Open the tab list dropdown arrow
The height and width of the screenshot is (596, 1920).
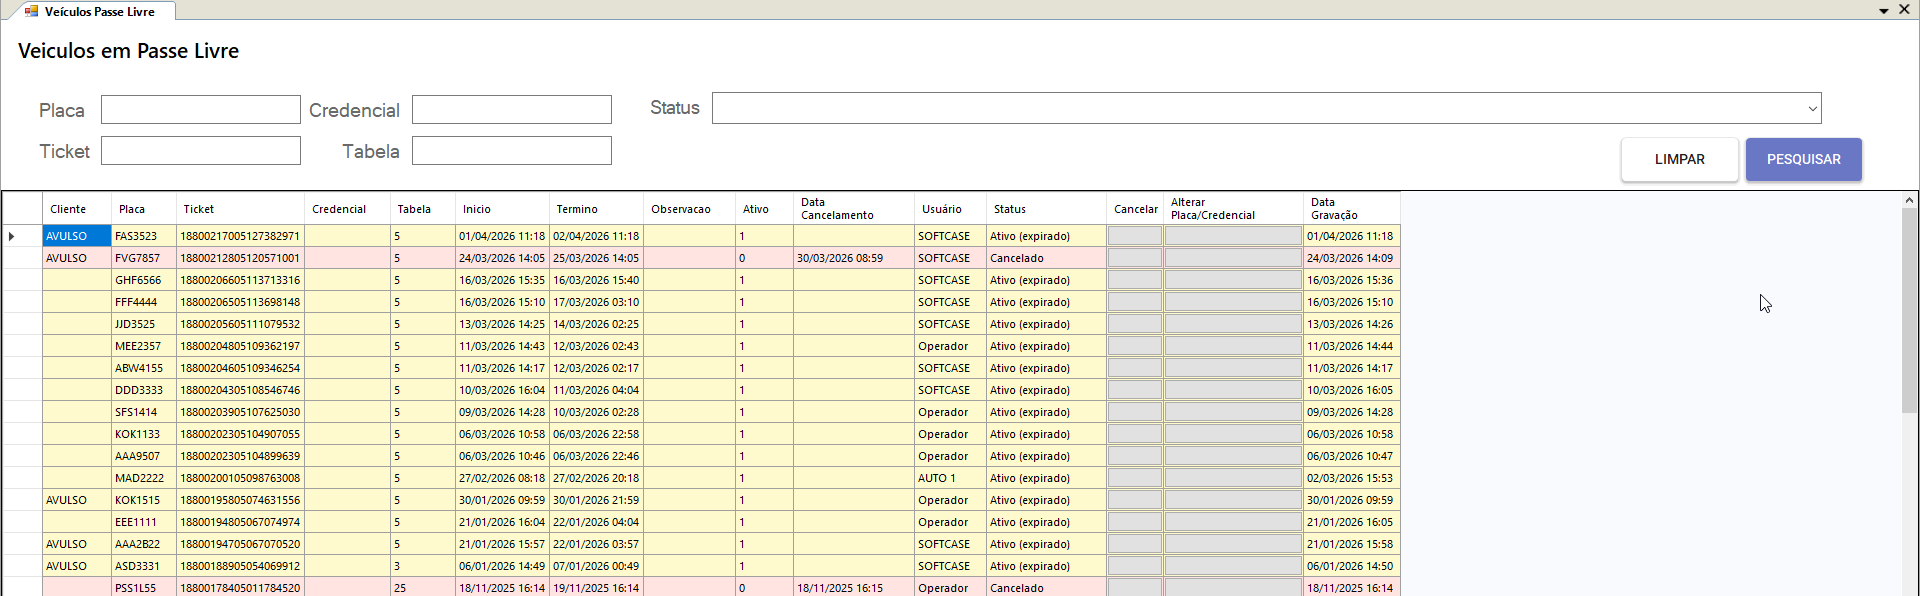tap(1884, 10)
